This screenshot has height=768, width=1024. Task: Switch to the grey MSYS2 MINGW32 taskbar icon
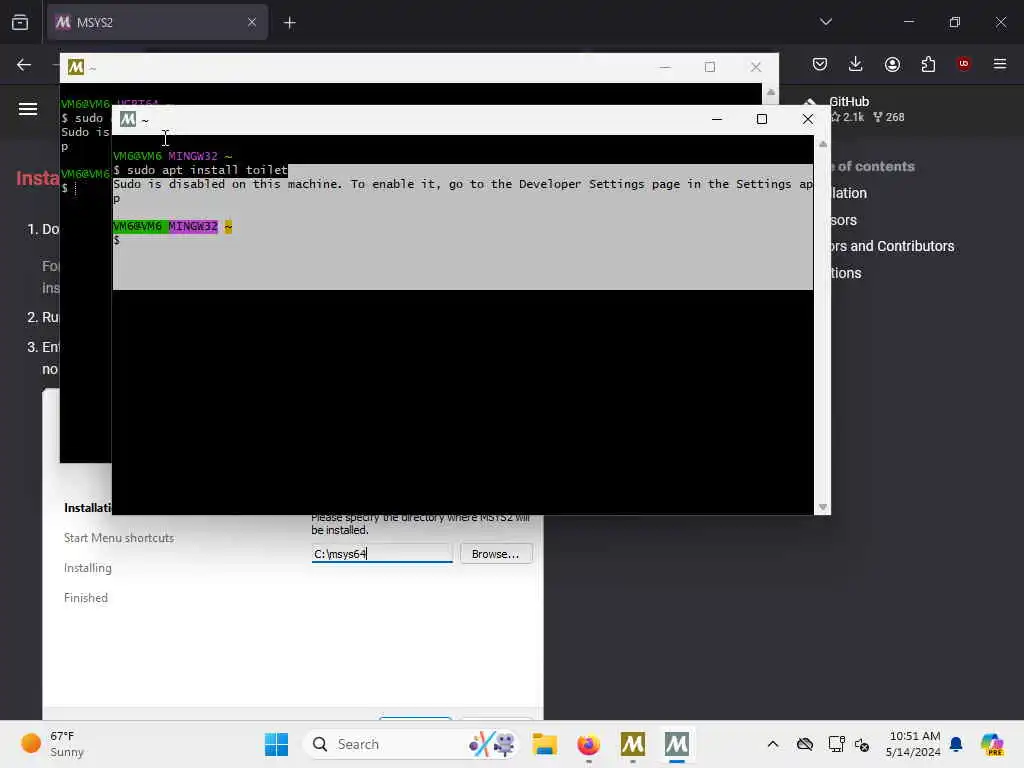point(677,744)
